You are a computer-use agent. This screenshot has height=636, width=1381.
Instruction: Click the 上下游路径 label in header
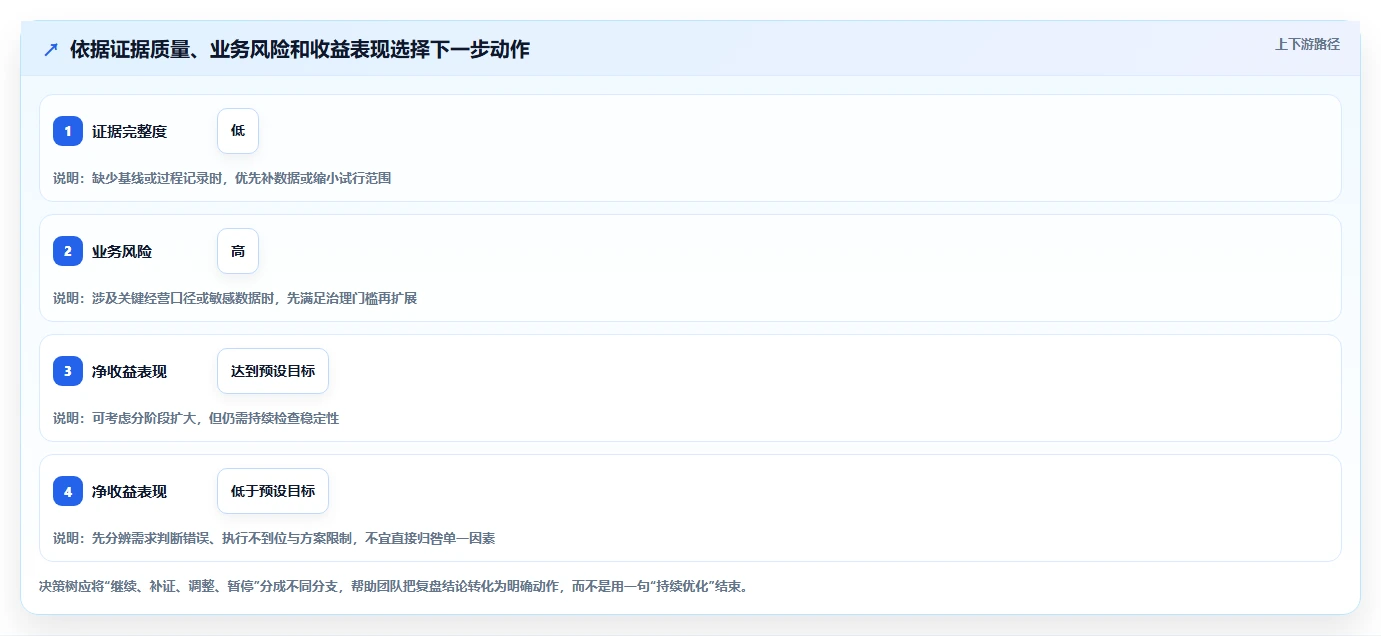(x=1307, y=44)
